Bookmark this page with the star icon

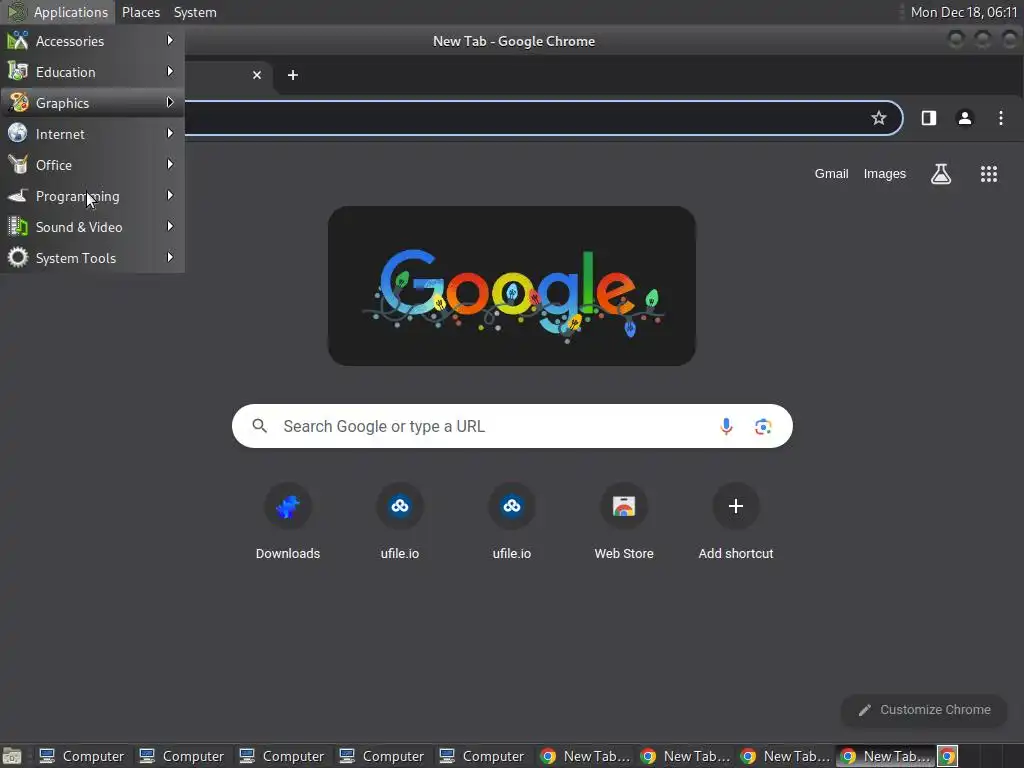coord(878,118)
